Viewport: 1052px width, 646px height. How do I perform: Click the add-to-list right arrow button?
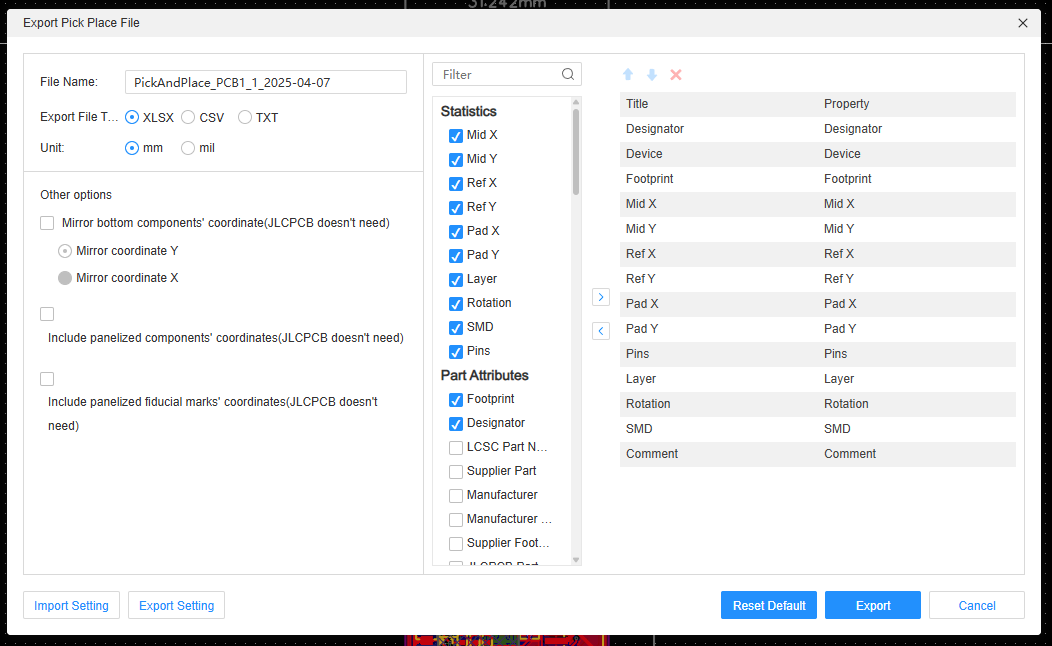(600, 297)
